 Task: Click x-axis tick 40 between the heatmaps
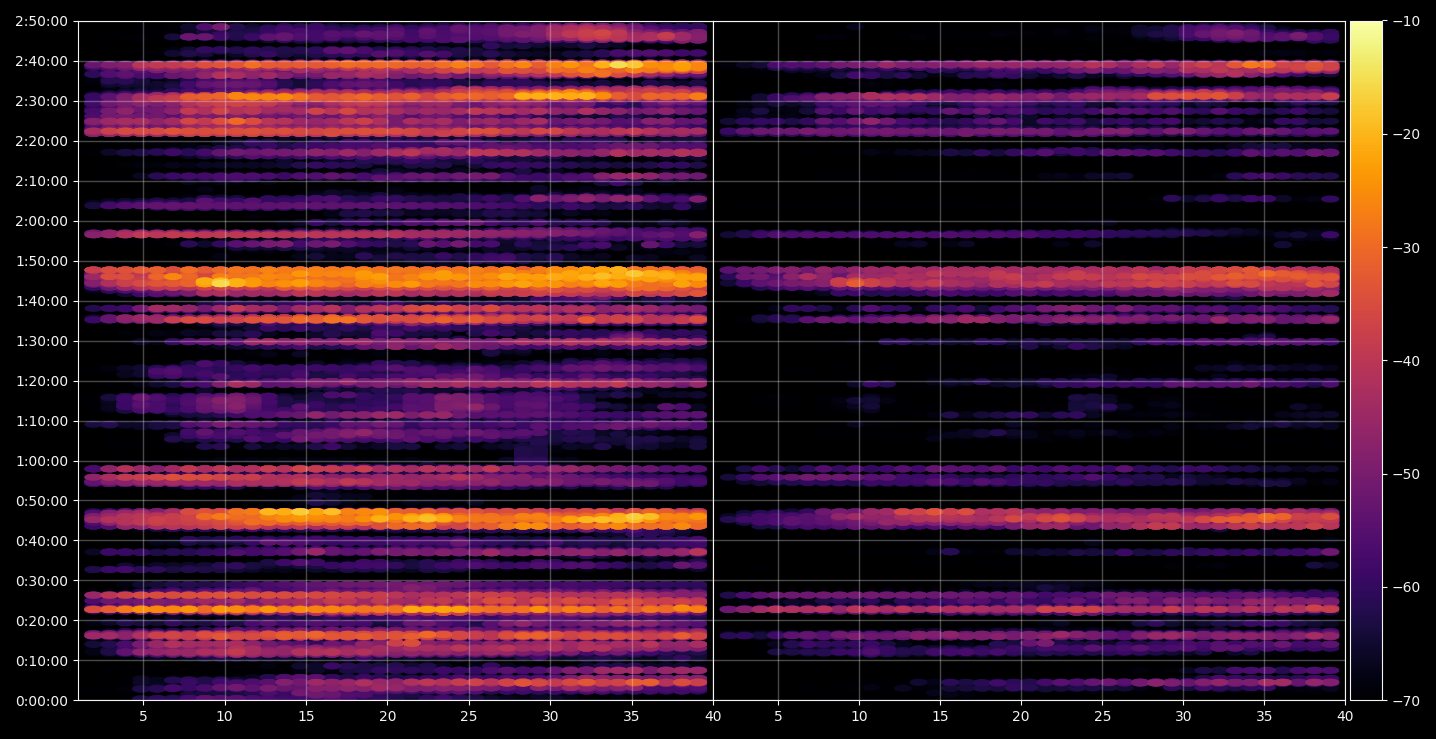pos(713,716)
